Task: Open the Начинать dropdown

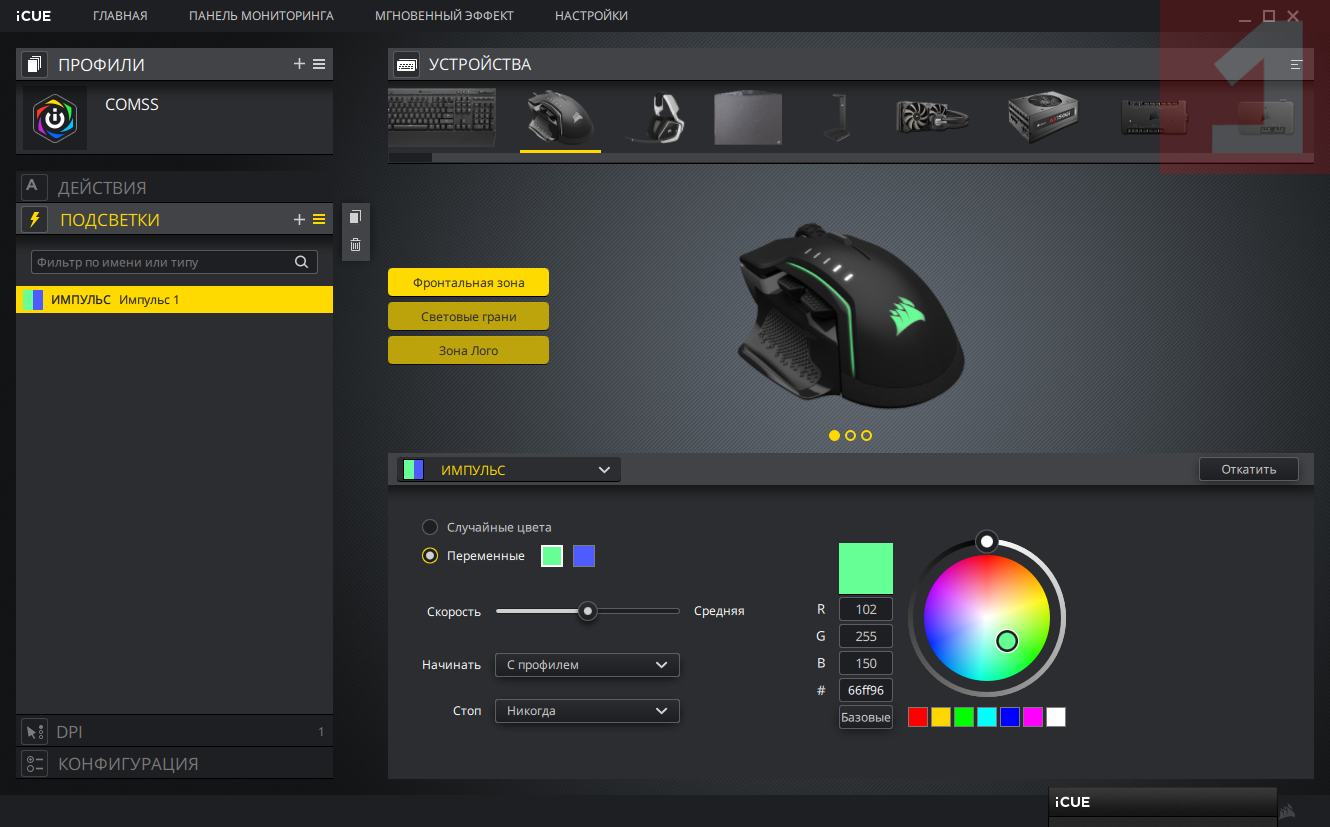Action: click(x=587, y=665)
